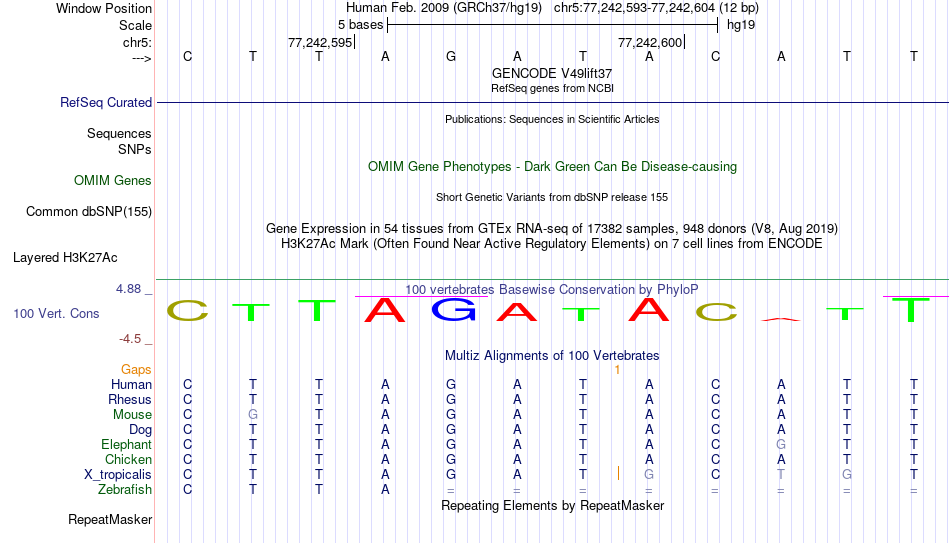Screen dimensions: 950x543
Task: Click the RefSeq genes from NCBI title
Action: [x=552, y=88]
